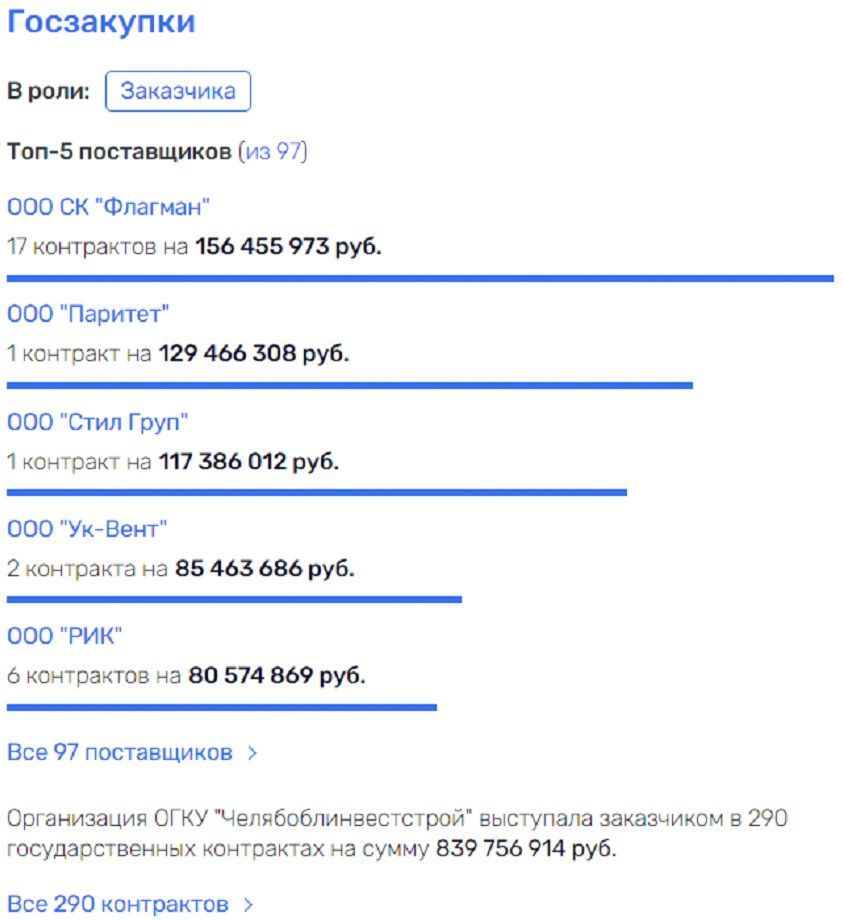The height and width of the screenshot is (921, 843).
Task: Open the ООО "Паритет" supplier link
Action: pyautogui.click(x=88, y=314)
